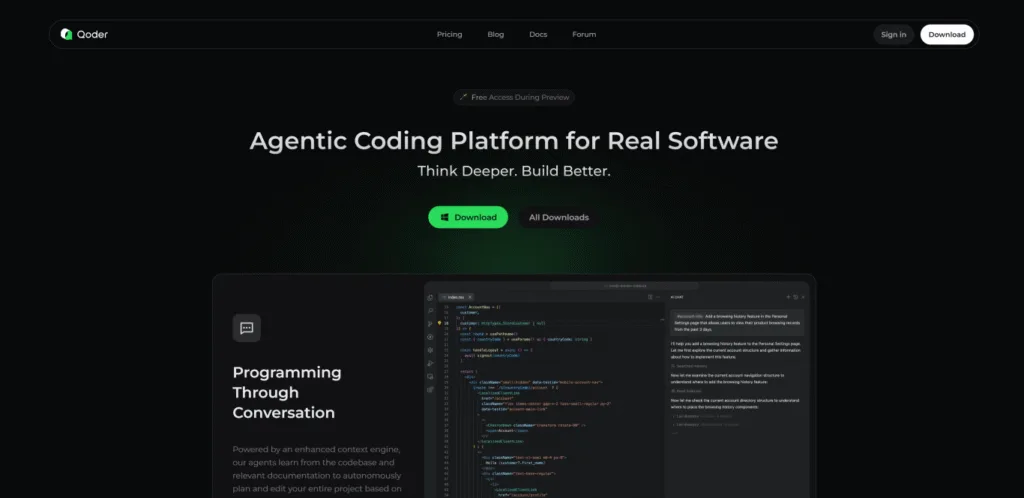Click the IDE top command search bar

(624, 286)
